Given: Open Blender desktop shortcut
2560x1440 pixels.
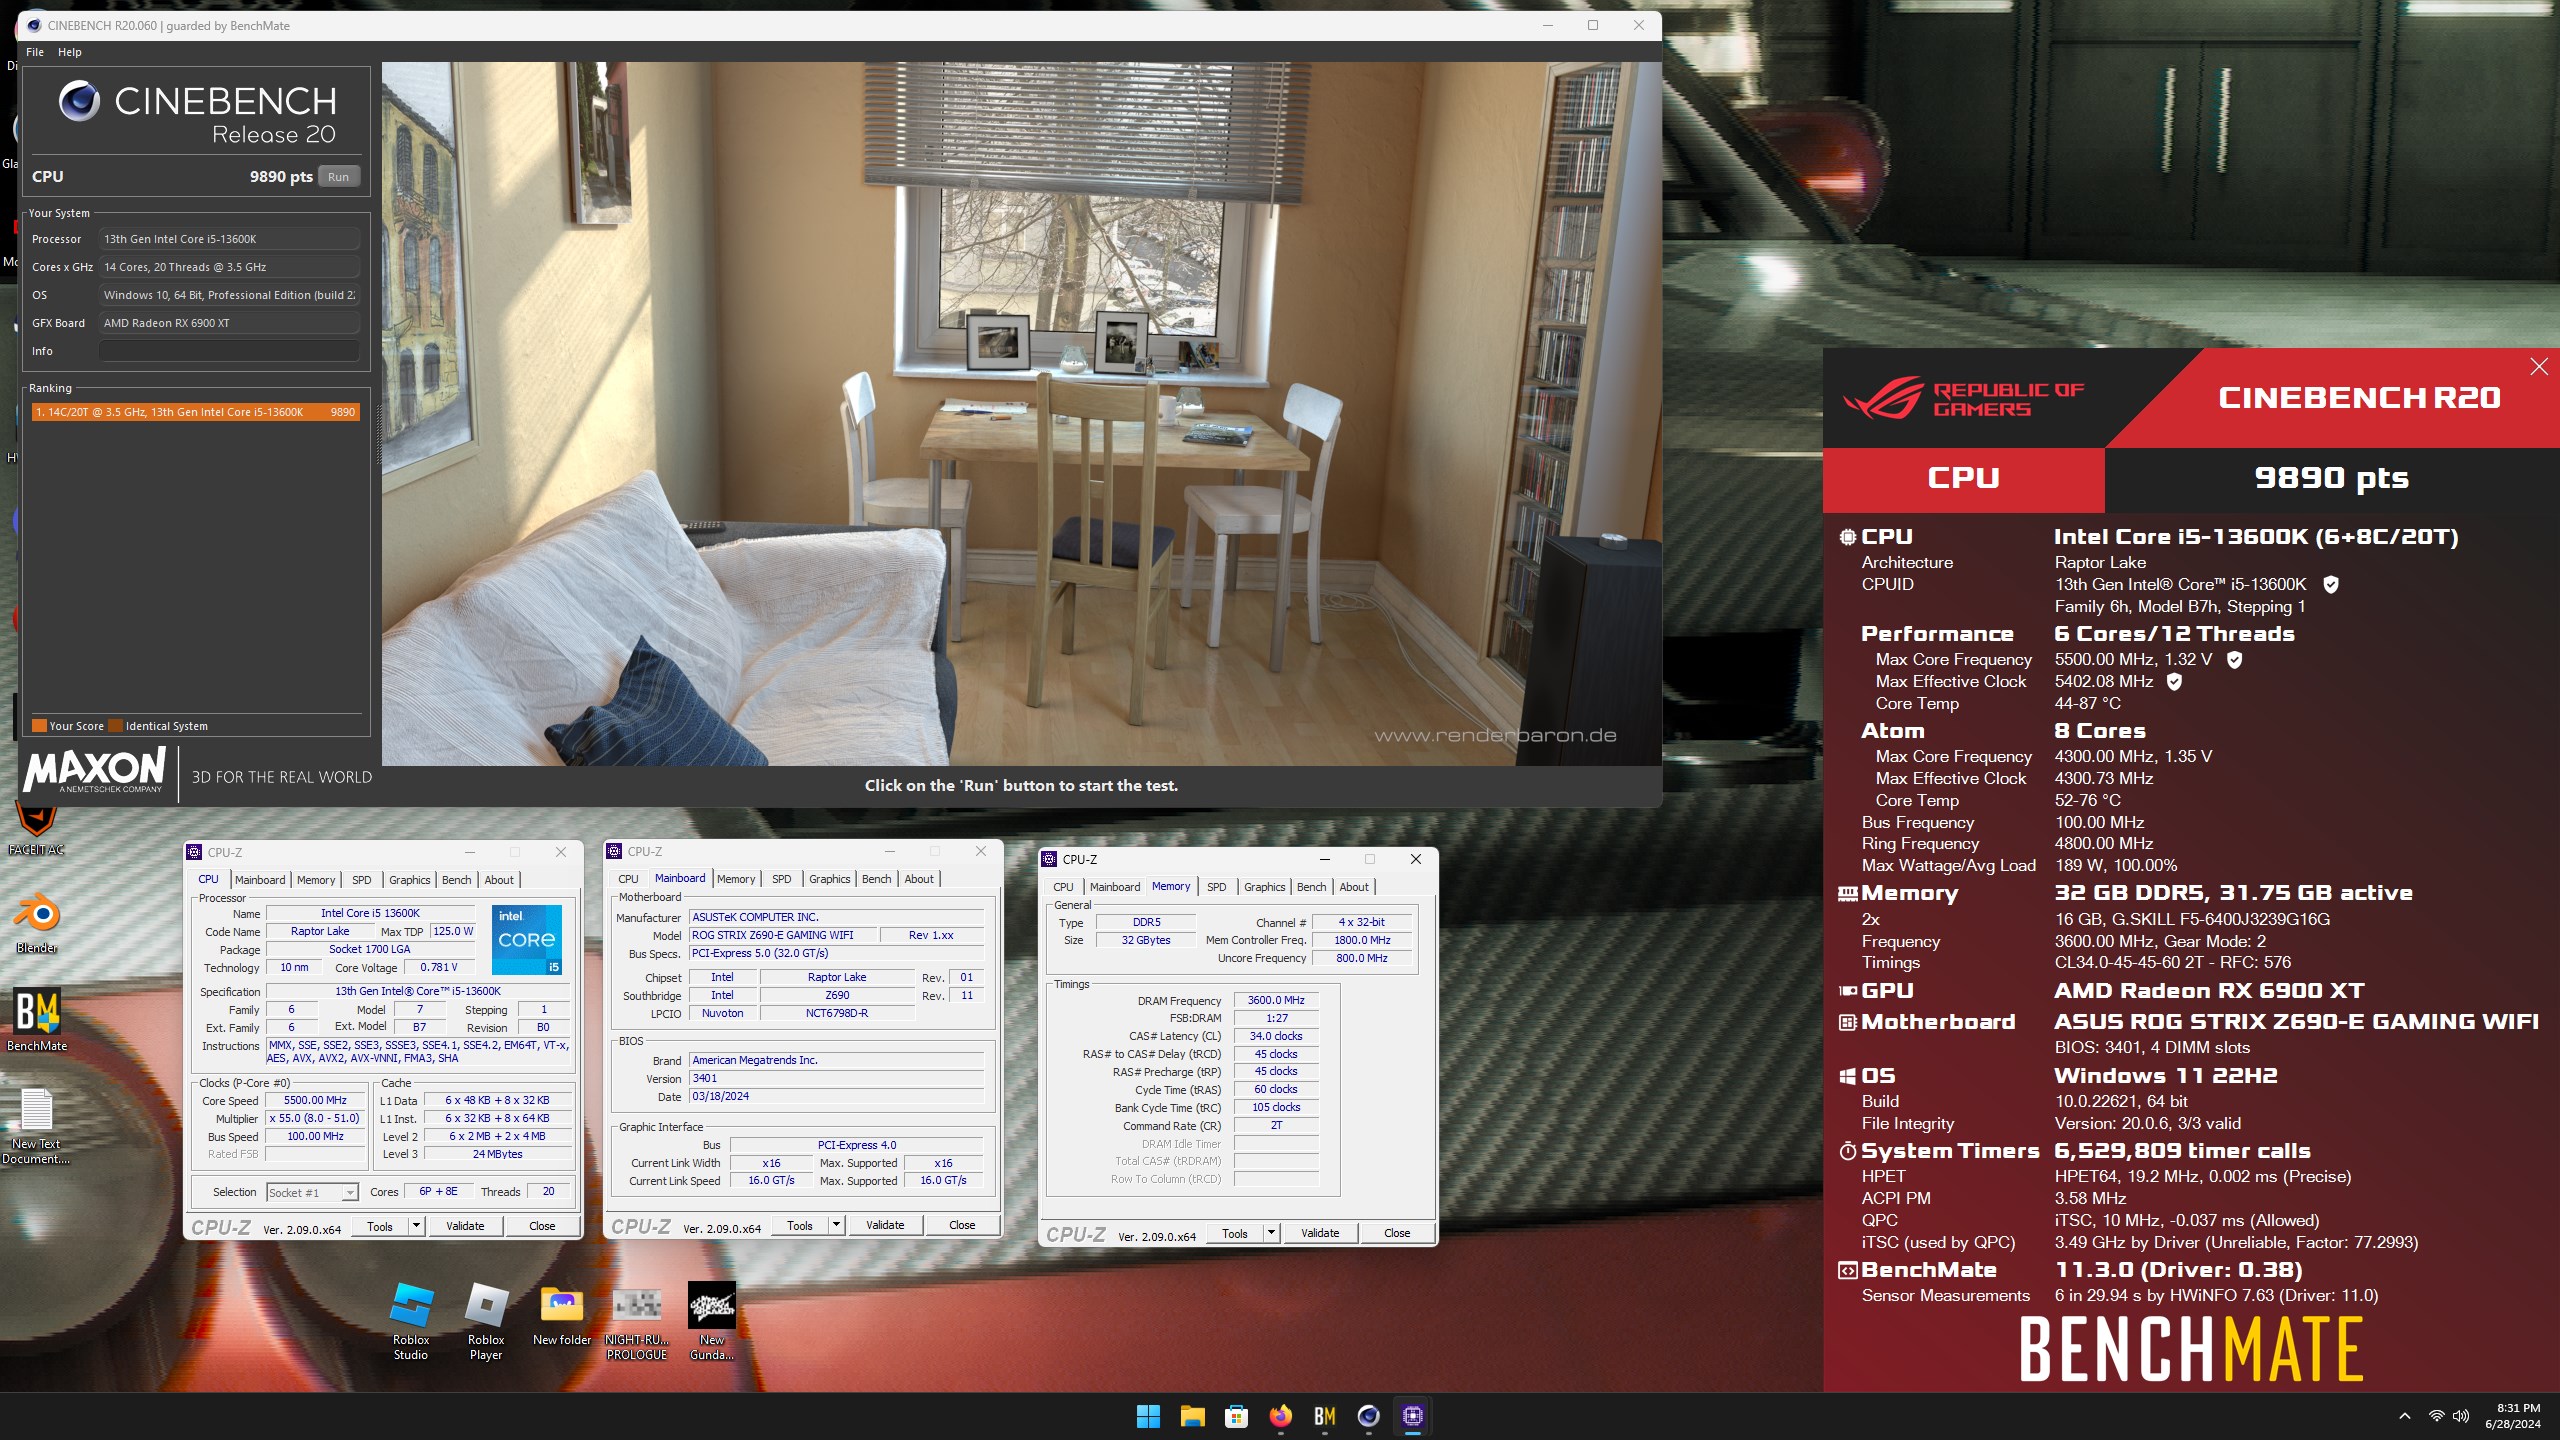Looking at the screenshot, I should pos(37,922).
